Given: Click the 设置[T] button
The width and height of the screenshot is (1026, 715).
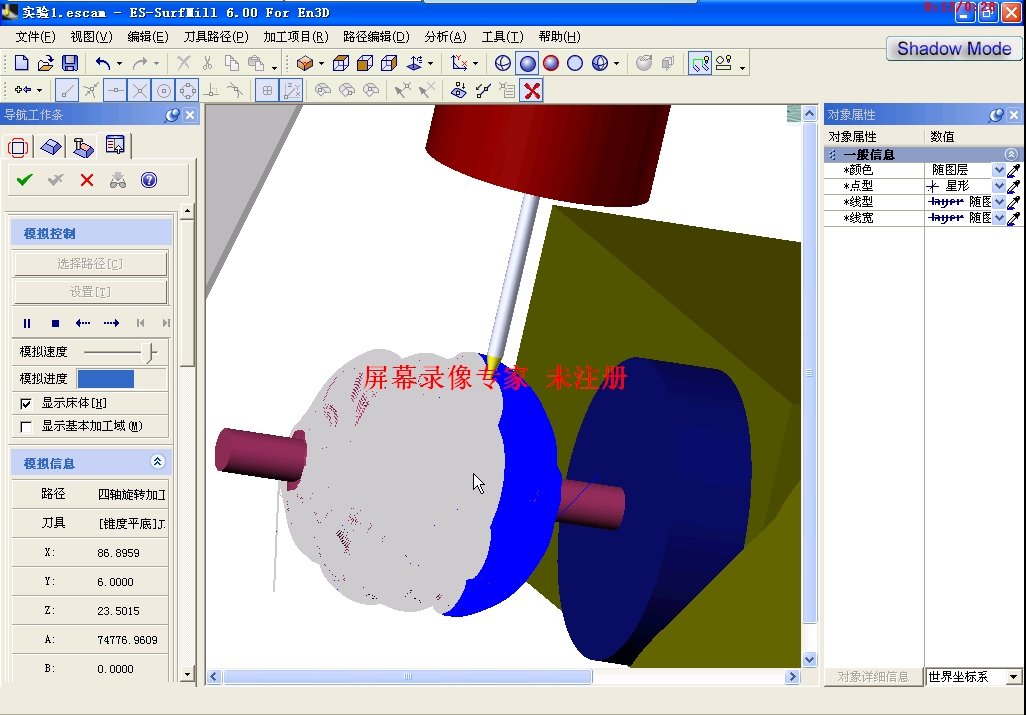Looking at the screenshot, I should click(90, 292).
